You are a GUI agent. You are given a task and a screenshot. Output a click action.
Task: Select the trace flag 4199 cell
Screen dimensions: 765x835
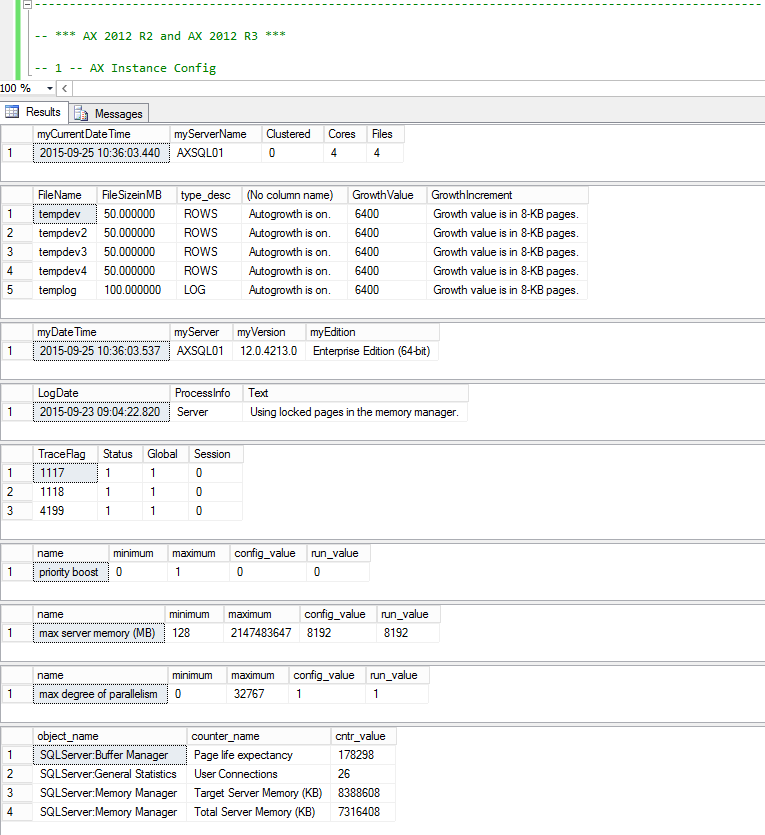[x=65, y=511]
